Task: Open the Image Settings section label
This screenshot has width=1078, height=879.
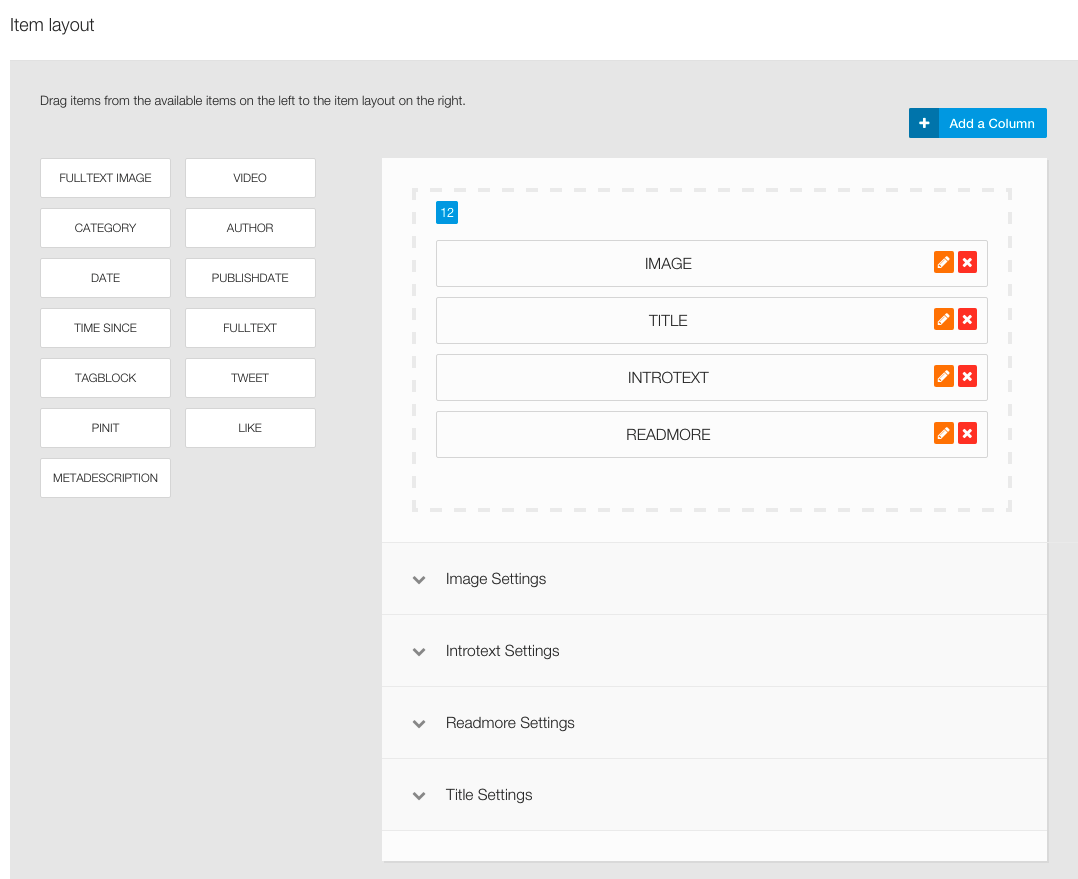Action: pyautogui.click(x=496, y=579)
